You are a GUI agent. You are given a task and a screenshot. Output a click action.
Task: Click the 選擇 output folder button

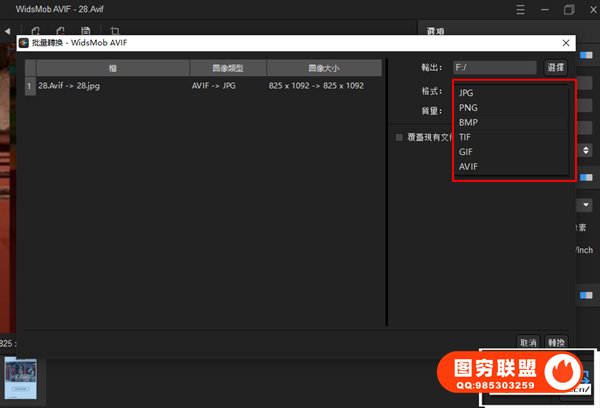tap(555, 67)
